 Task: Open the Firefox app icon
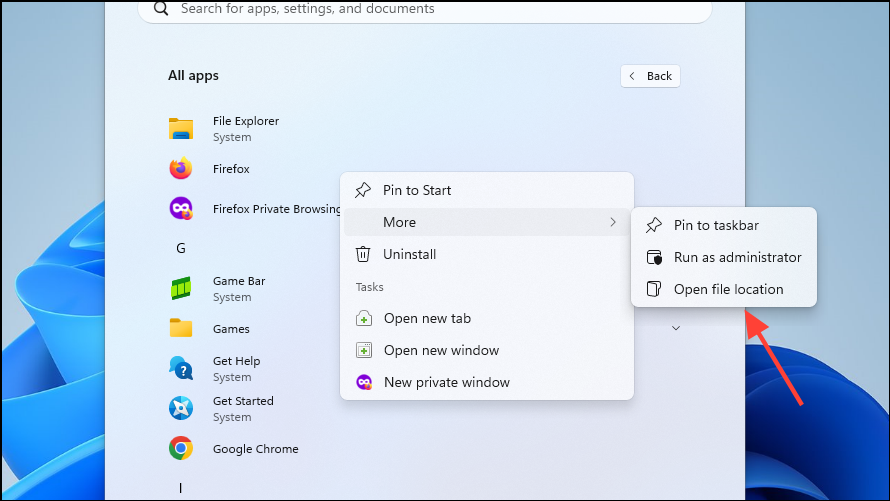pos(180,169)
